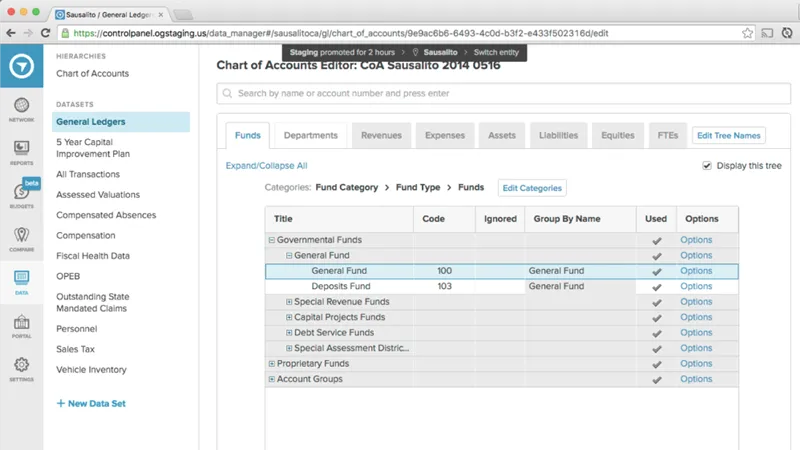Switch to the Assets tab

[502, 135]
